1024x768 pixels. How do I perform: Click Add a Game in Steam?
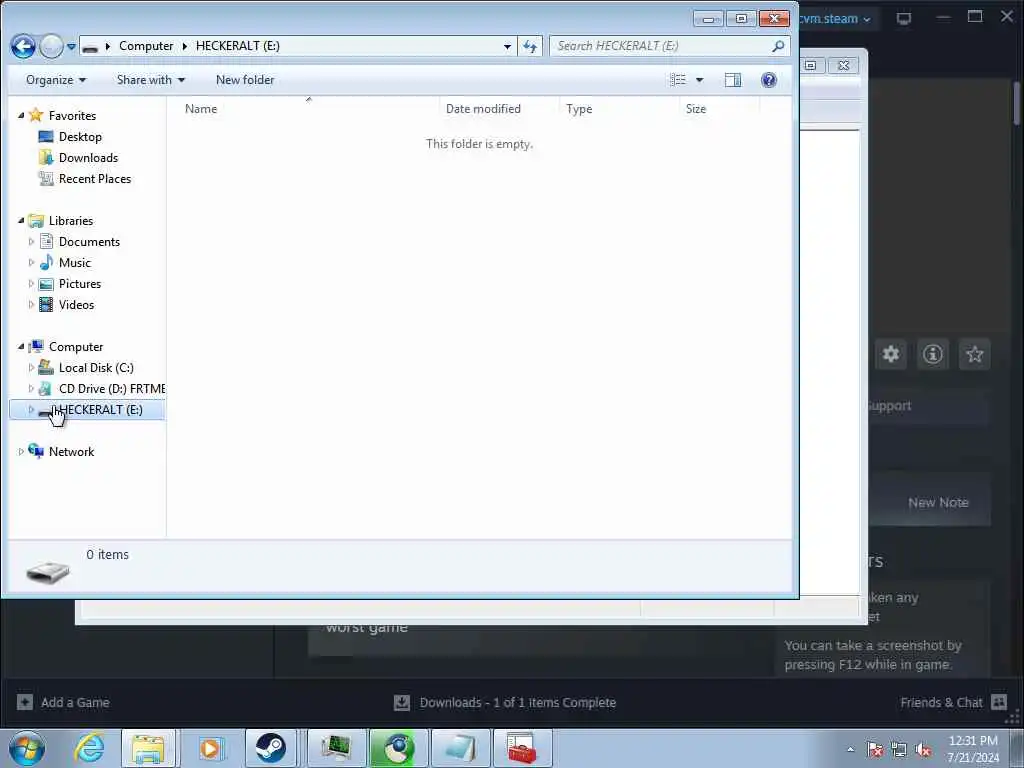click(x=63, y=703)
